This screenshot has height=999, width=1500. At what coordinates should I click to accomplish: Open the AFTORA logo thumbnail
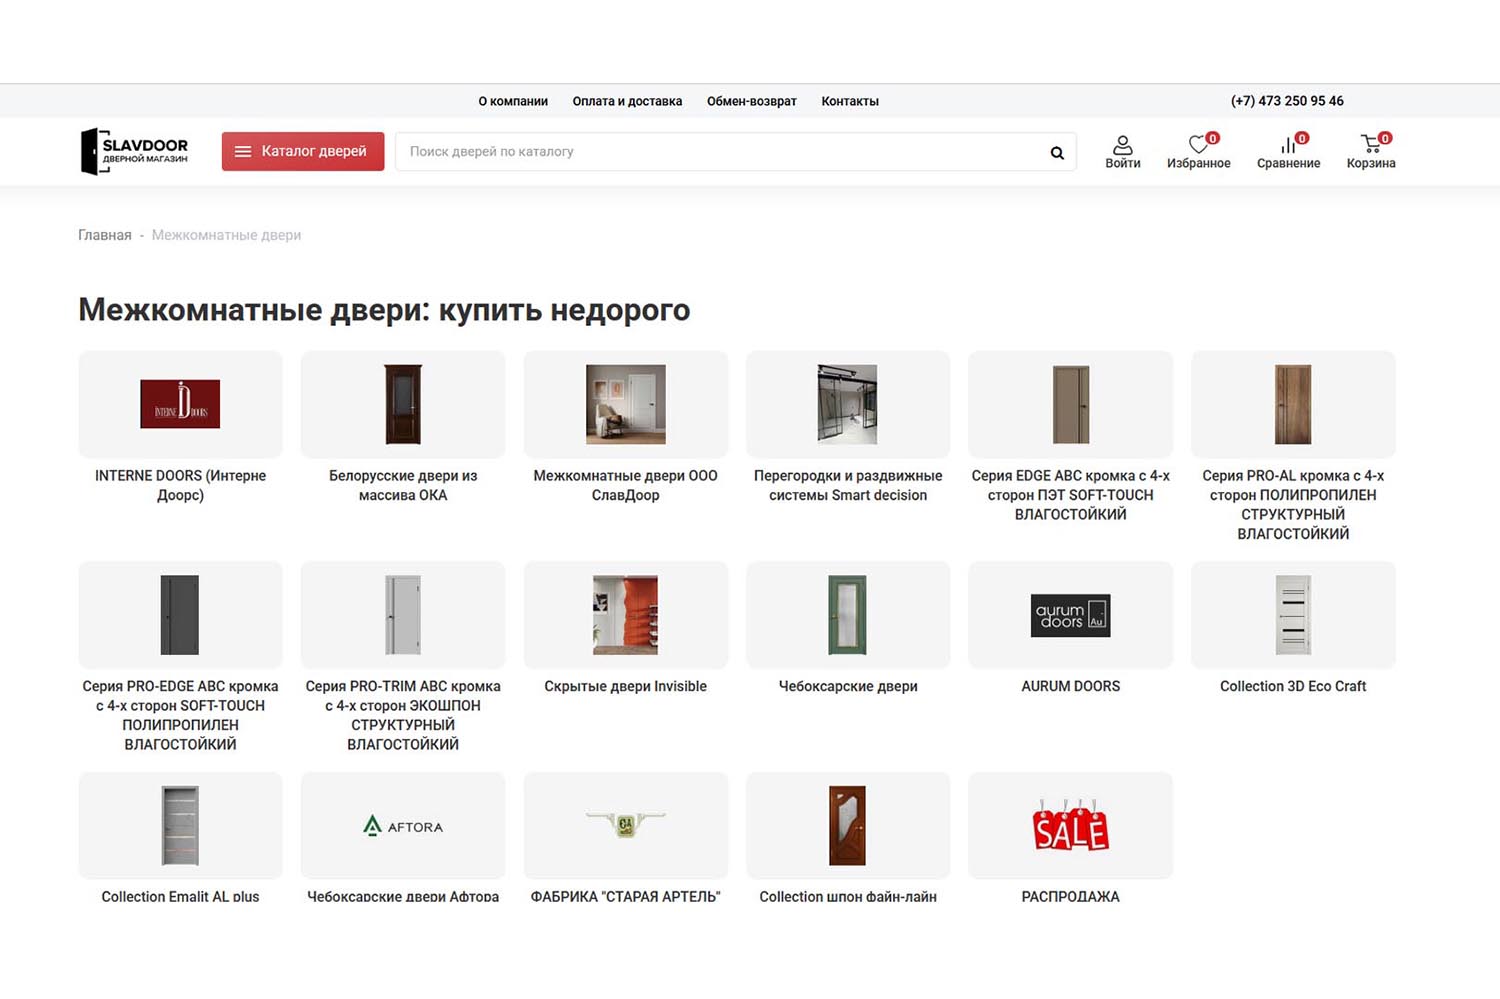(403, 826)
